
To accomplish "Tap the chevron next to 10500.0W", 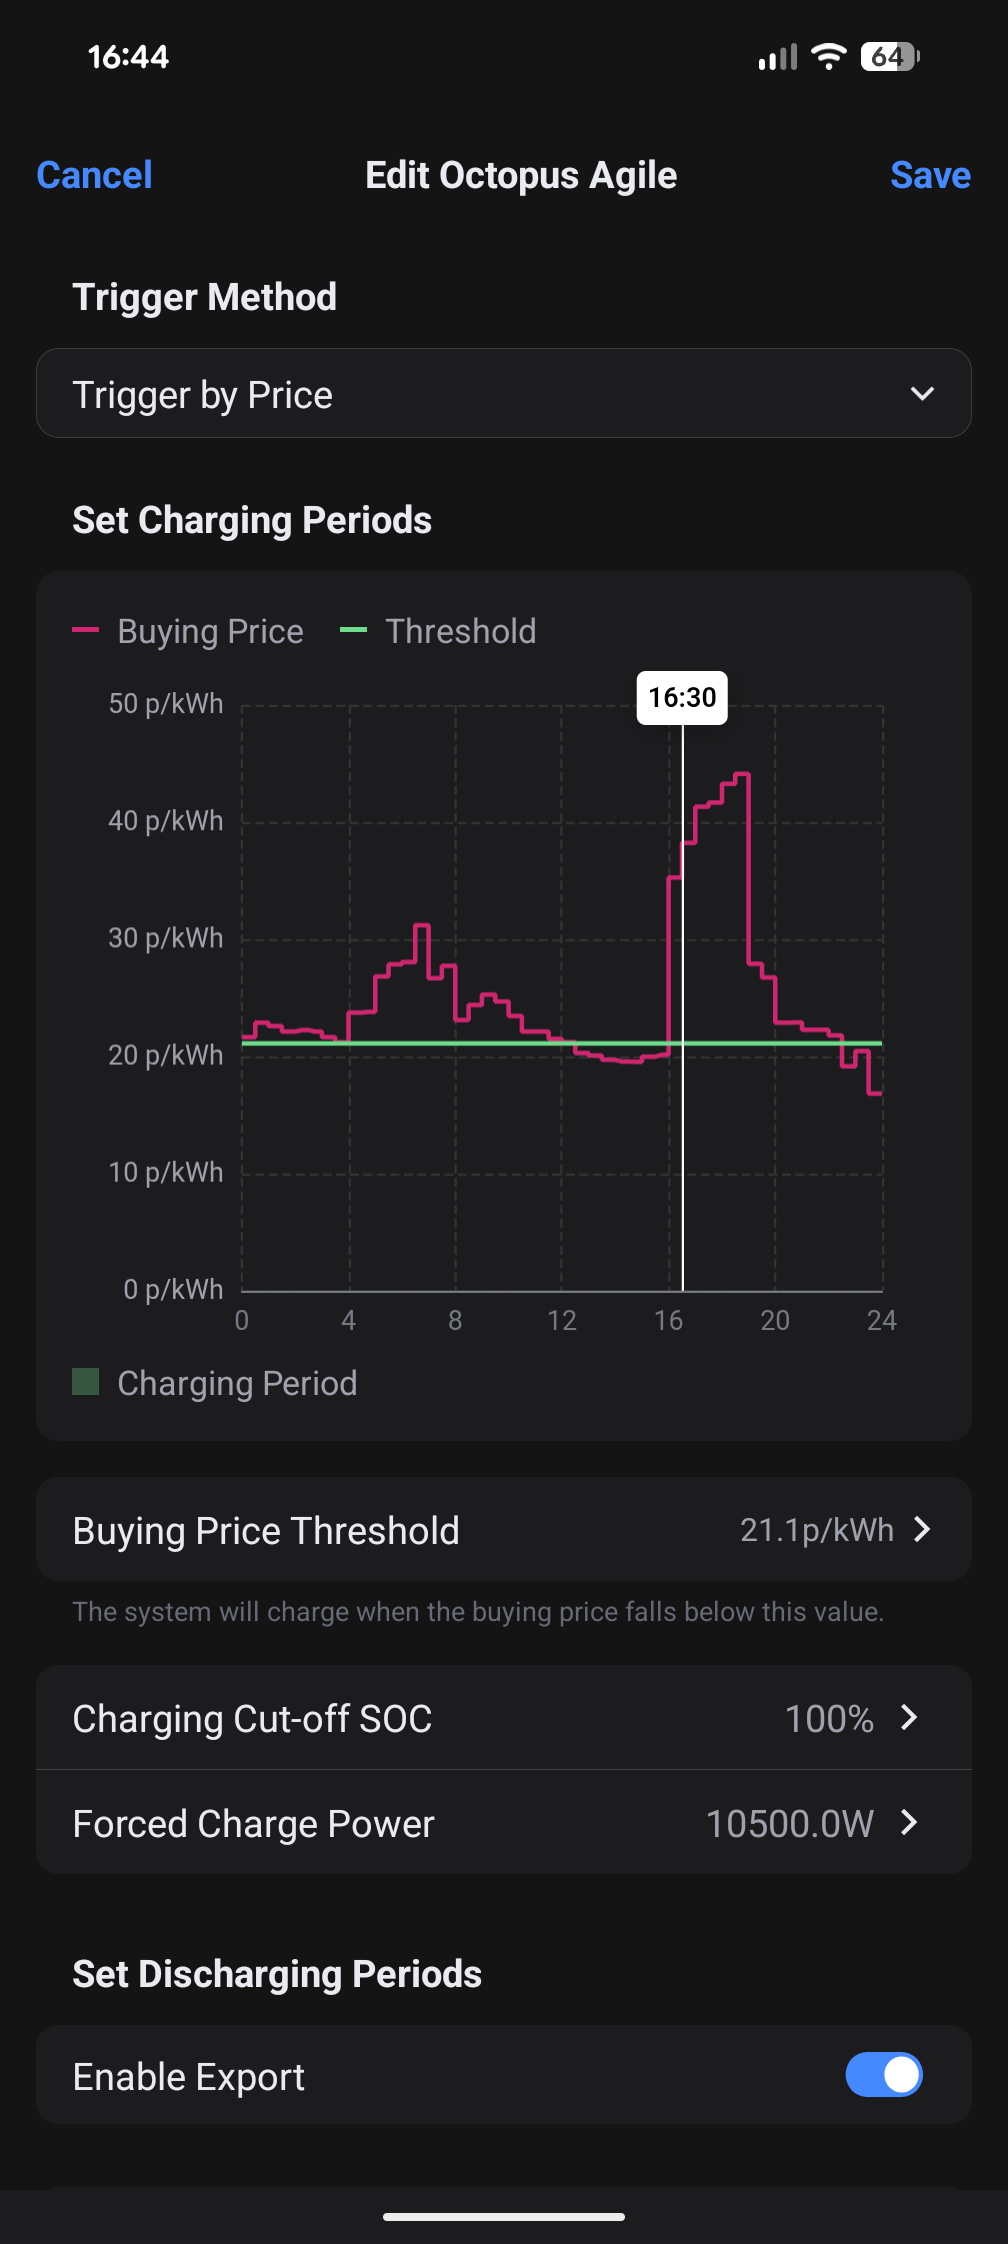I will [909, 1823].
